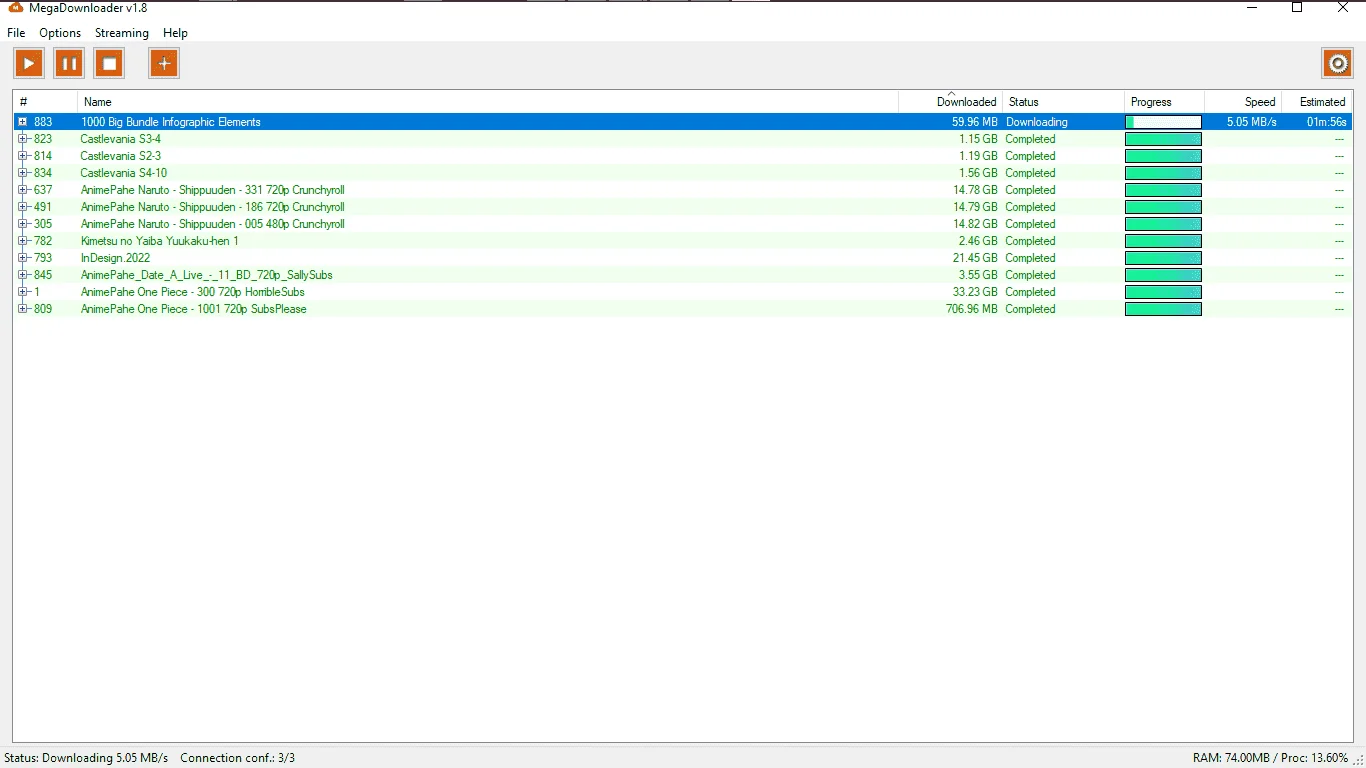Expand the Castlevania S3-4 entry
Image resolution: width=1366 pixels, height=768 pixels.
click(23, 139)
